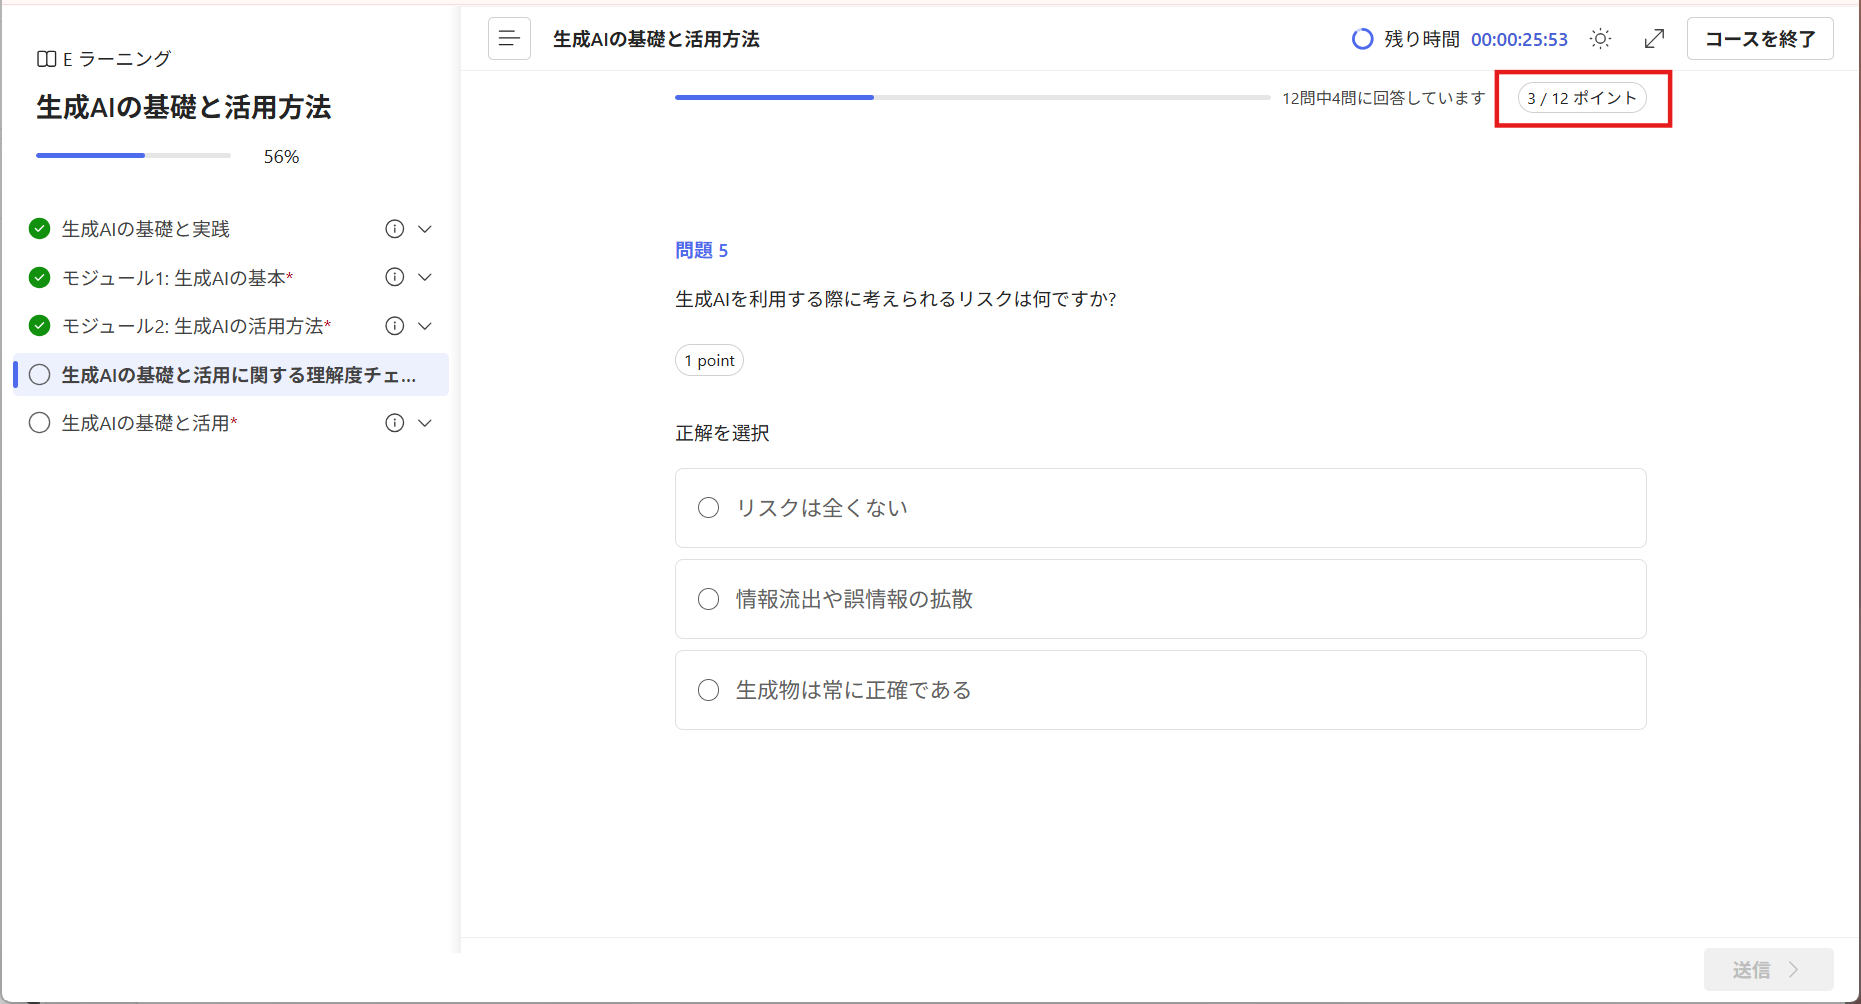
Task: Expand the モジュール2: 生成AIの活用方法 chevron
Action: tap(425, 326)
